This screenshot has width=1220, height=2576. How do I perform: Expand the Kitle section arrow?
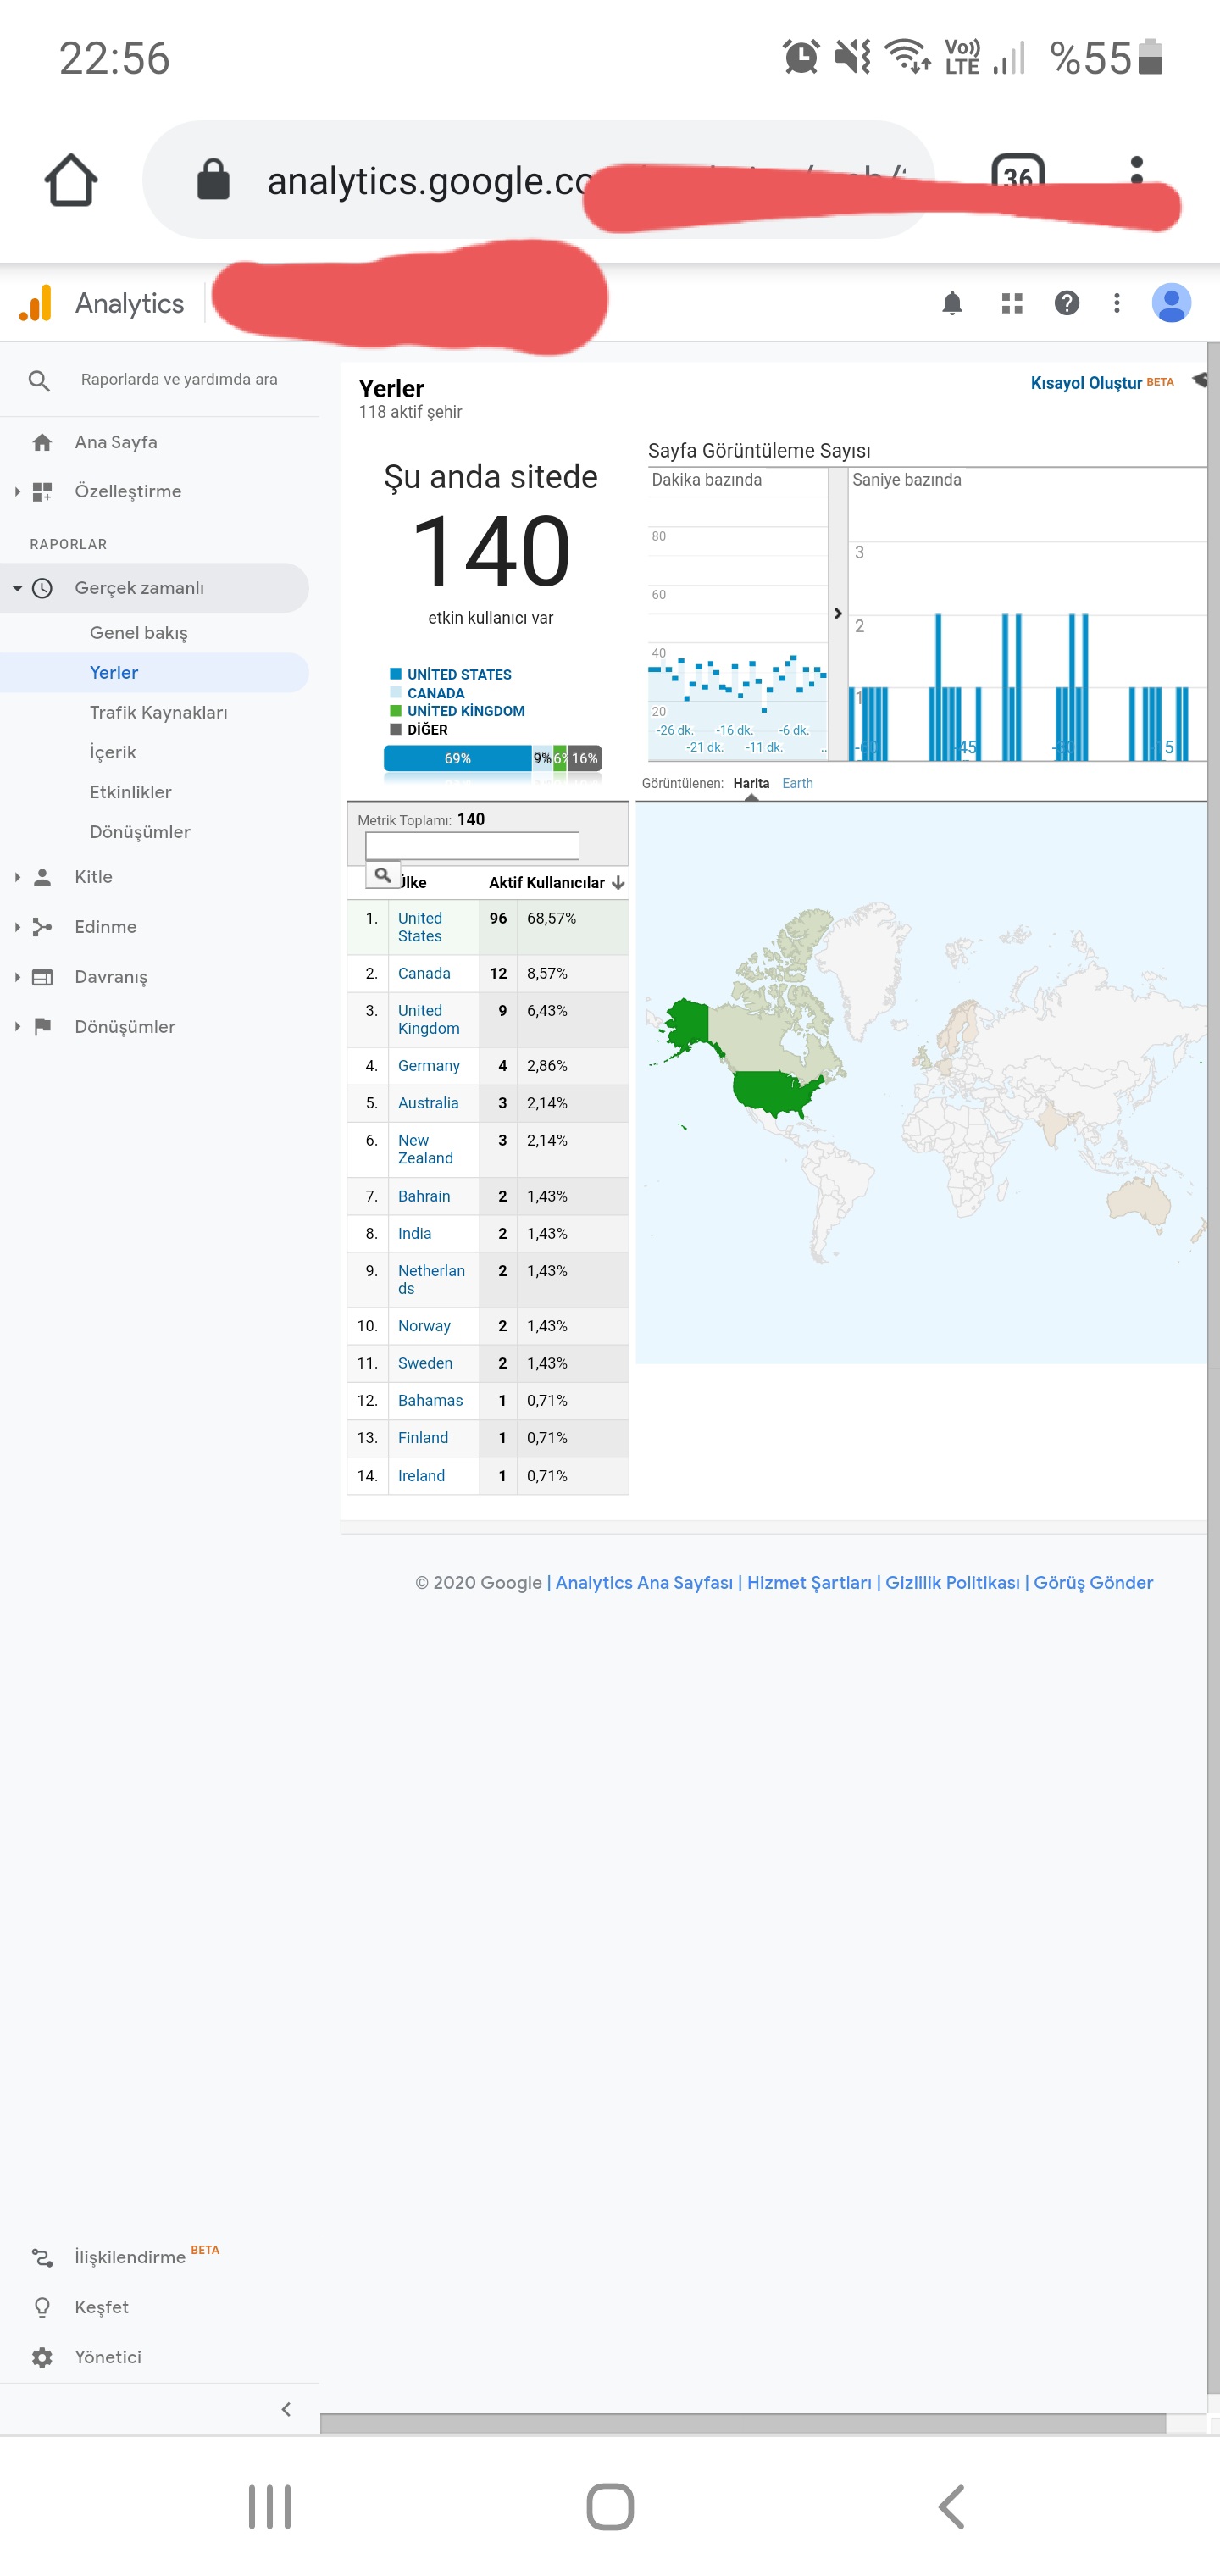17,877
